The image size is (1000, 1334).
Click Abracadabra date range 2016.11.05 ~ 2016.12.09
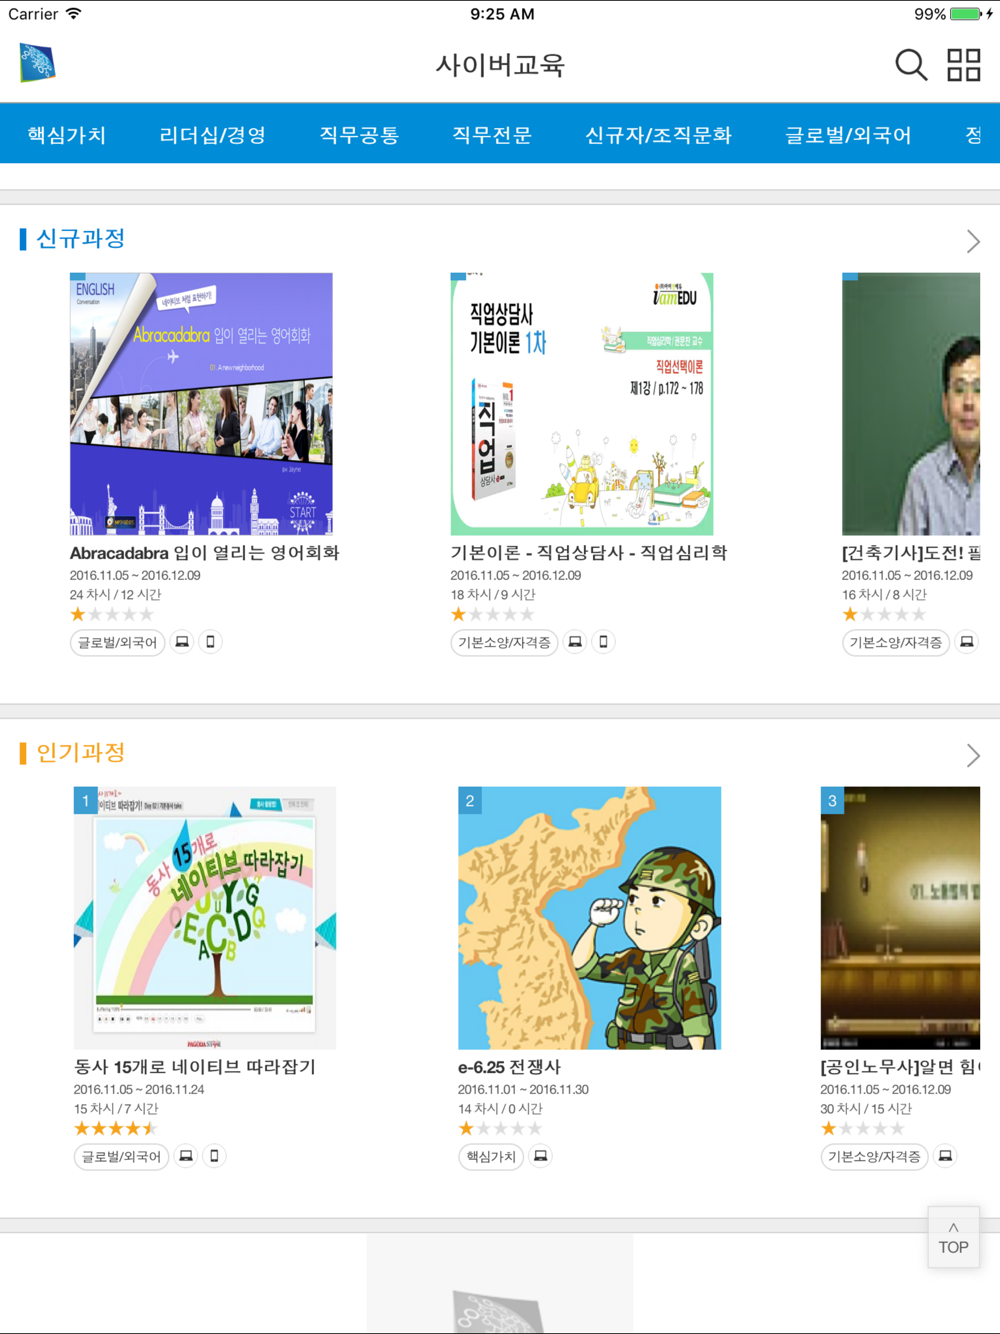click(x=135, y=575)
